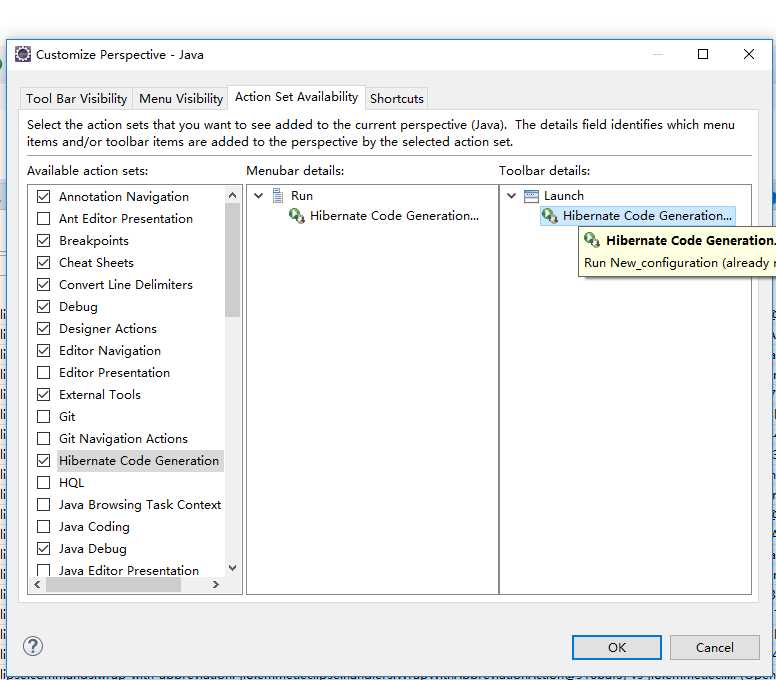
Task: Open the Shortcuts tab
Action: (x=397, y=98)
